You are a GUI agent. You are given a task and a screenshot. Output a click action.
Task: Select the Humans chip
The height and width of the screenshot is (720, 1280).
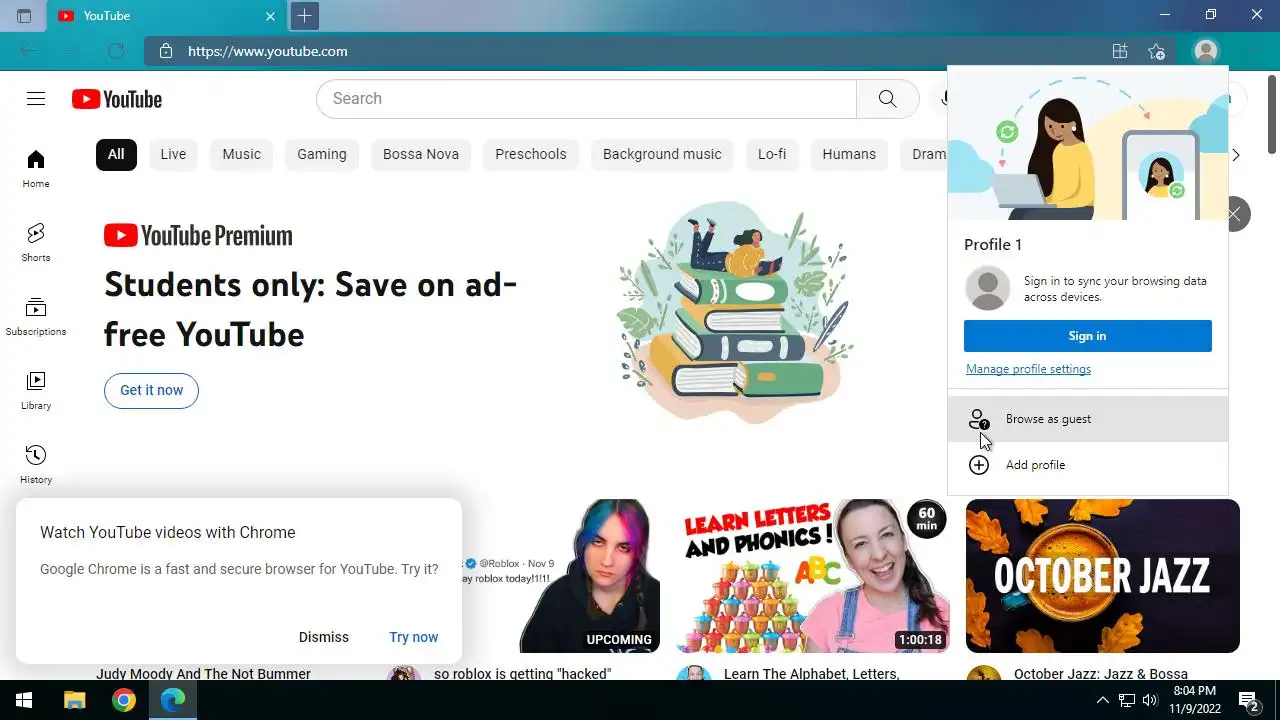click(x=849, y=154)
